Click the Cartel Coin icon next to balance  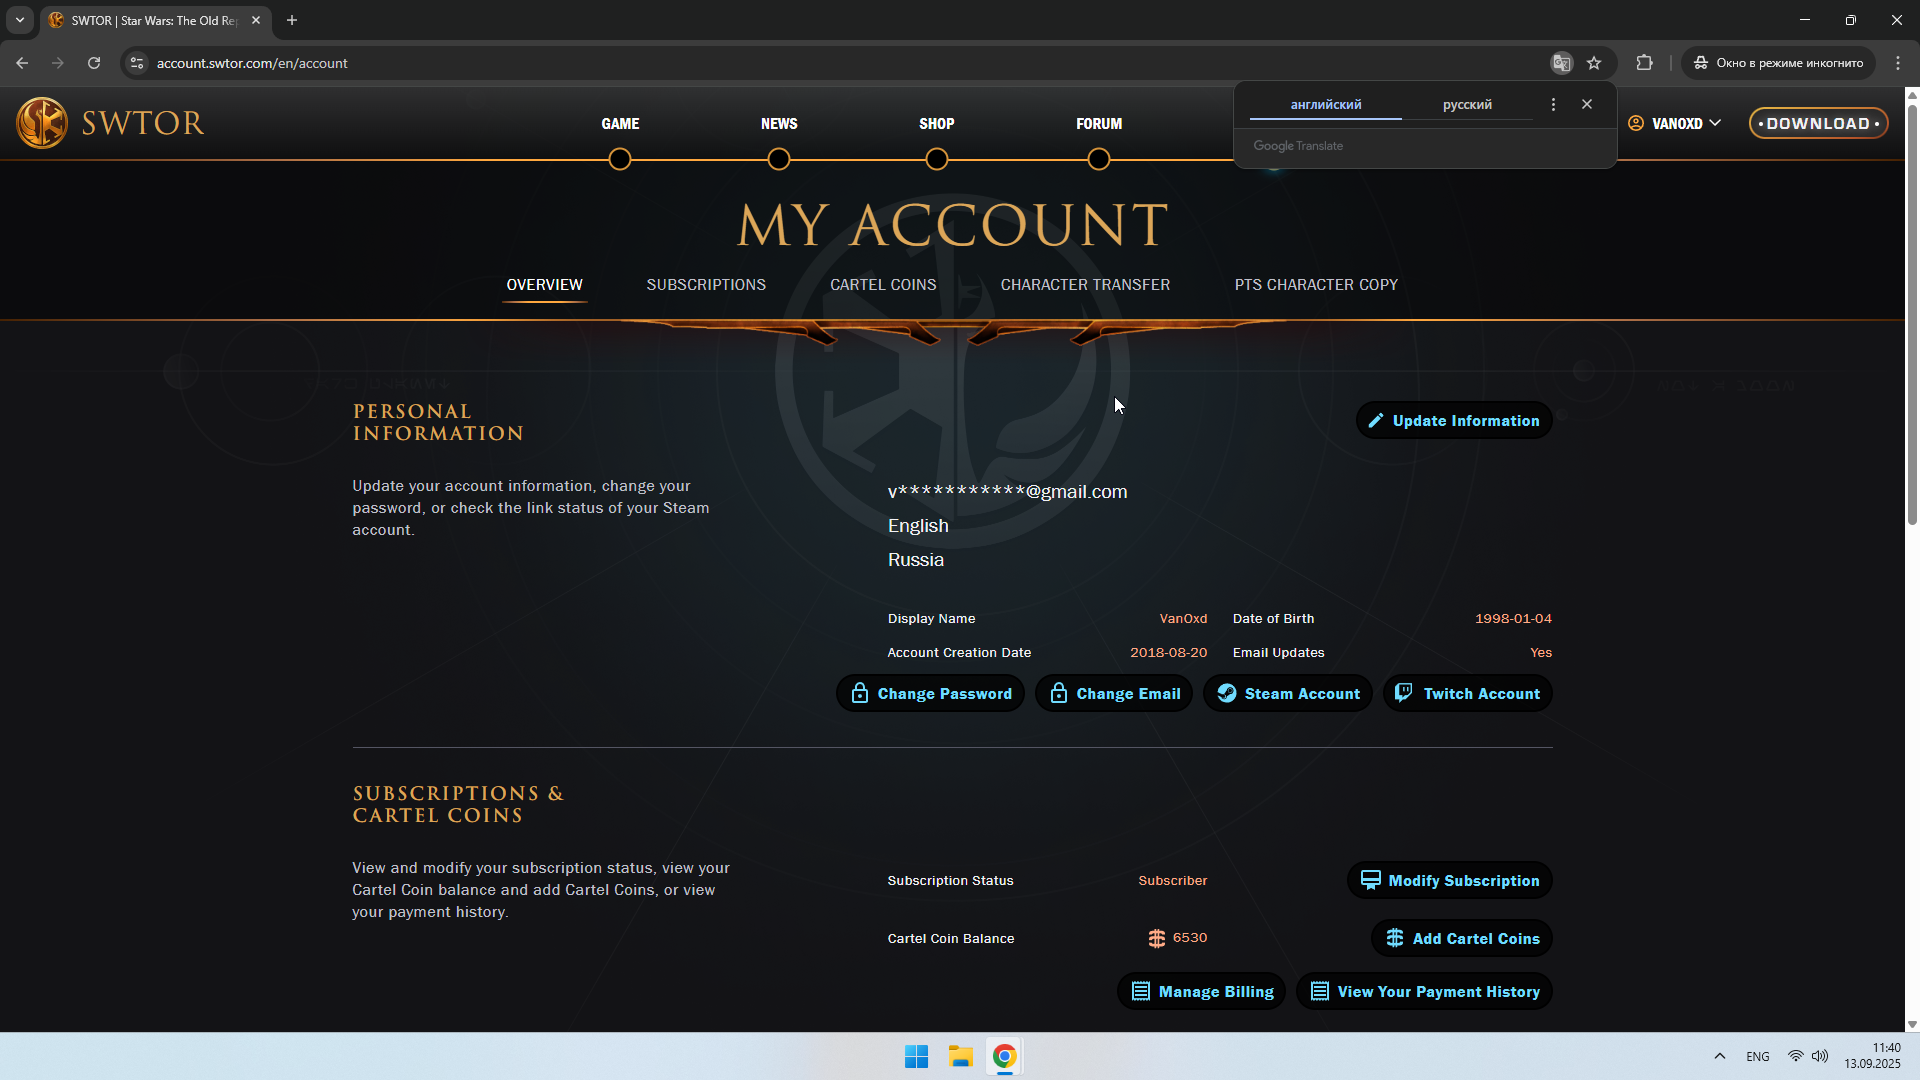1157,938
